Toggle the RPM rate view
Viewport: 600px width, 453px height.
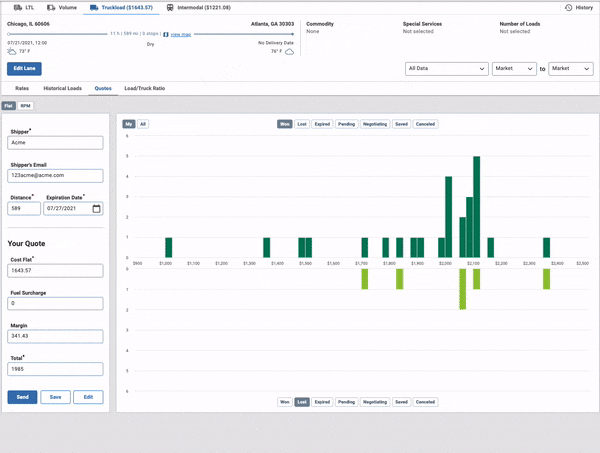(26, 106)
